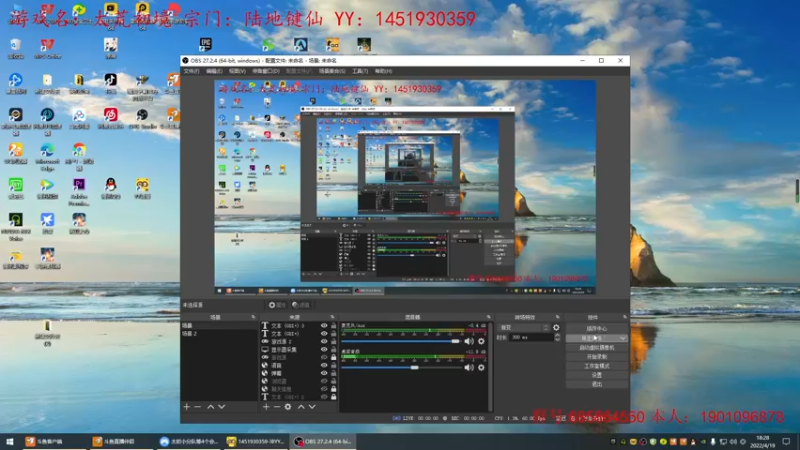Screen dimensions: 800x450
Task: Unlock the 聊天信息 source padlock
Action: pos(334,389)
